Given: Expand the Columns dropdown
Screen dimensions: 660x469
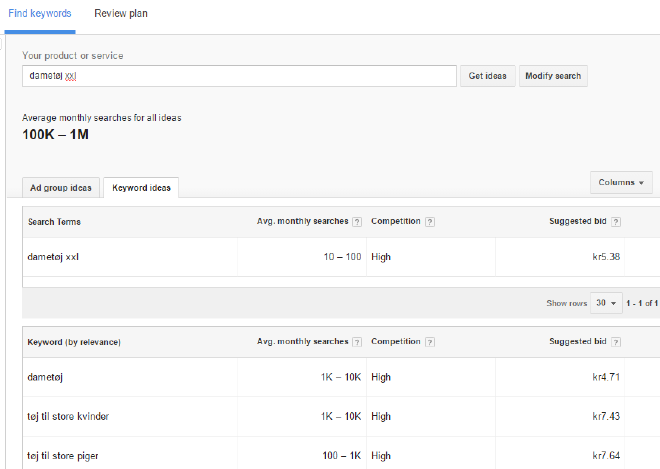Looking at the screenshot, I should coord(621,183).
